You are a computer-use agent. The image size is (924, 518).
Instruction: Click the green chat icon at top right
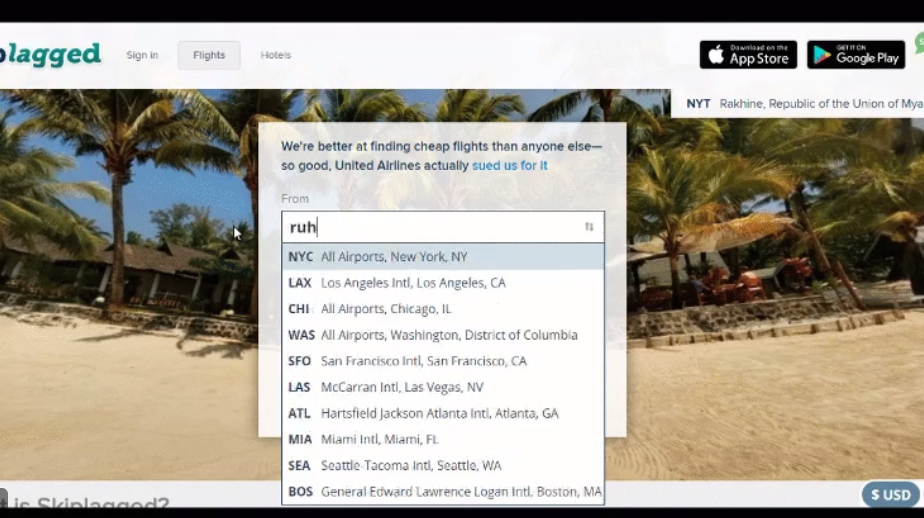(x=919, y=45)
